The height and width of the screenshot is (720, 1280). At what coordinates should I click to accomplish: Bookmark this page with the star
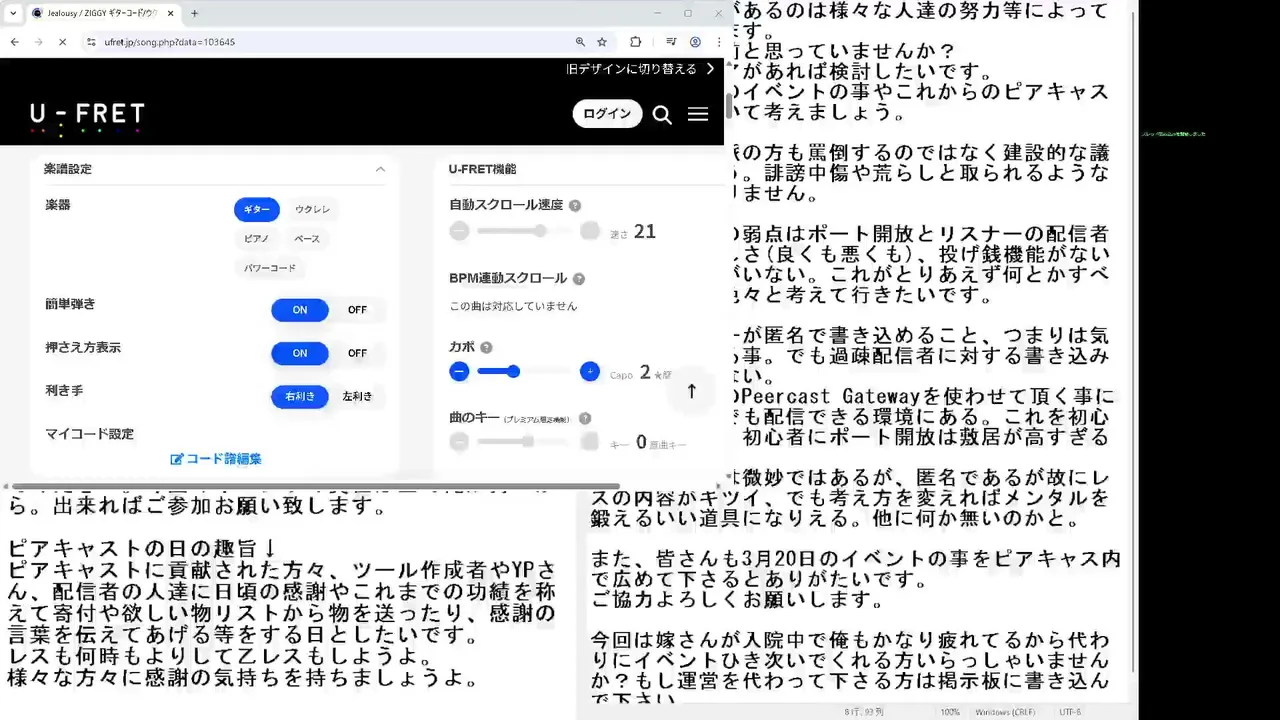(602, 42)
